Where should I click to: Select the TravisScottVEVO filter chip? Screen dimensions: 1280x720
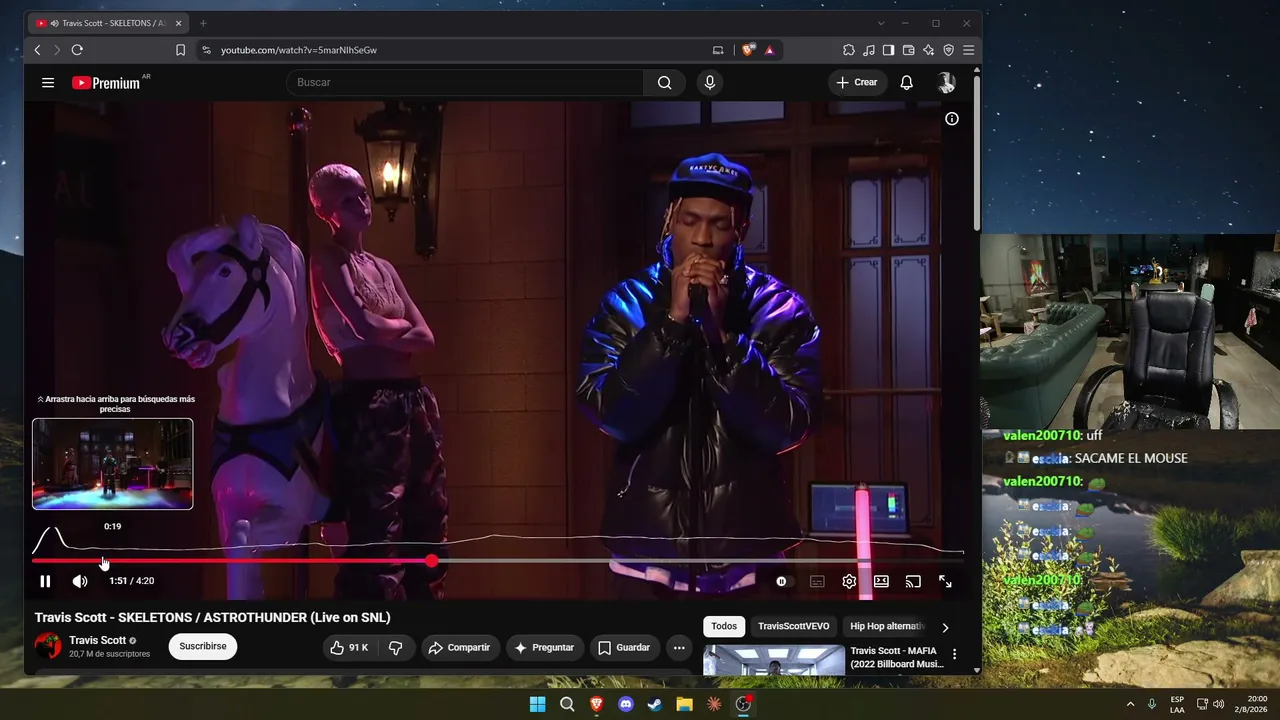point(794,626)
